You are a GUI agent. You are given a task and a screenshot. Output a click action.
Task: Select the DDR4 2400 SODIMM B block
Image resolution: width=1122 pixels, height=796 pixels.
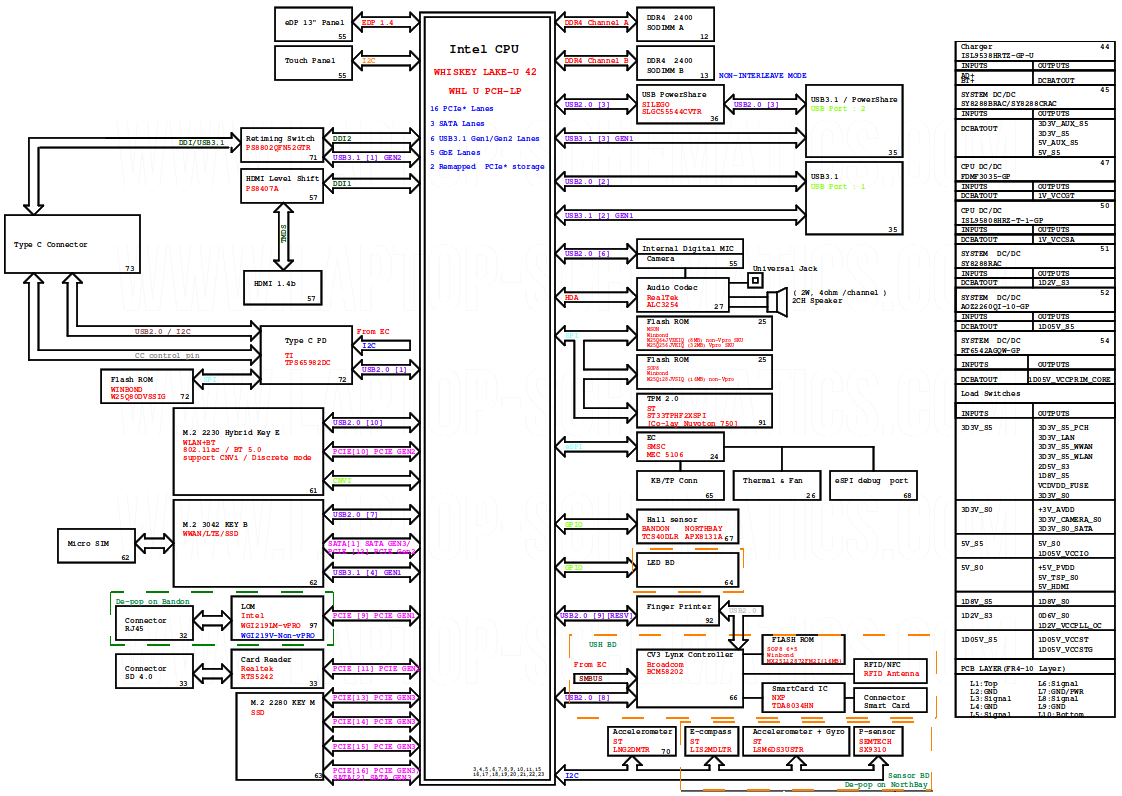(x=675, y=63)
